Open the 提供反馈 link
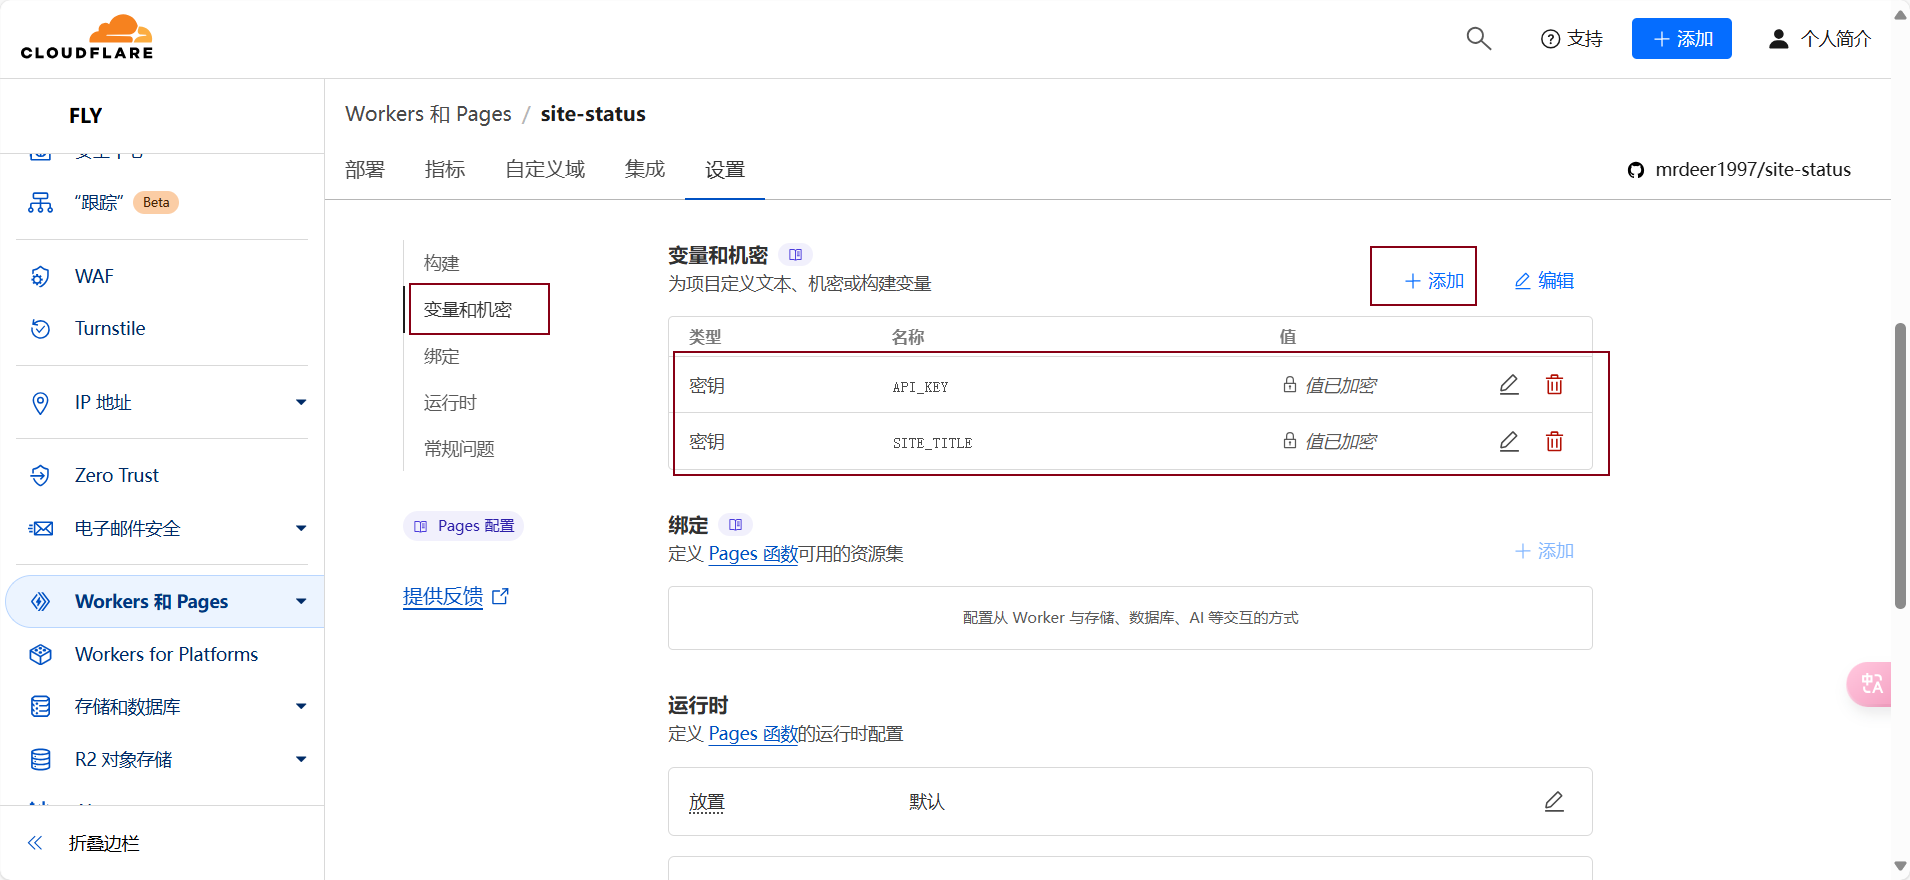The width and height of the screenshot is (1910, 880). pos(456,596)
